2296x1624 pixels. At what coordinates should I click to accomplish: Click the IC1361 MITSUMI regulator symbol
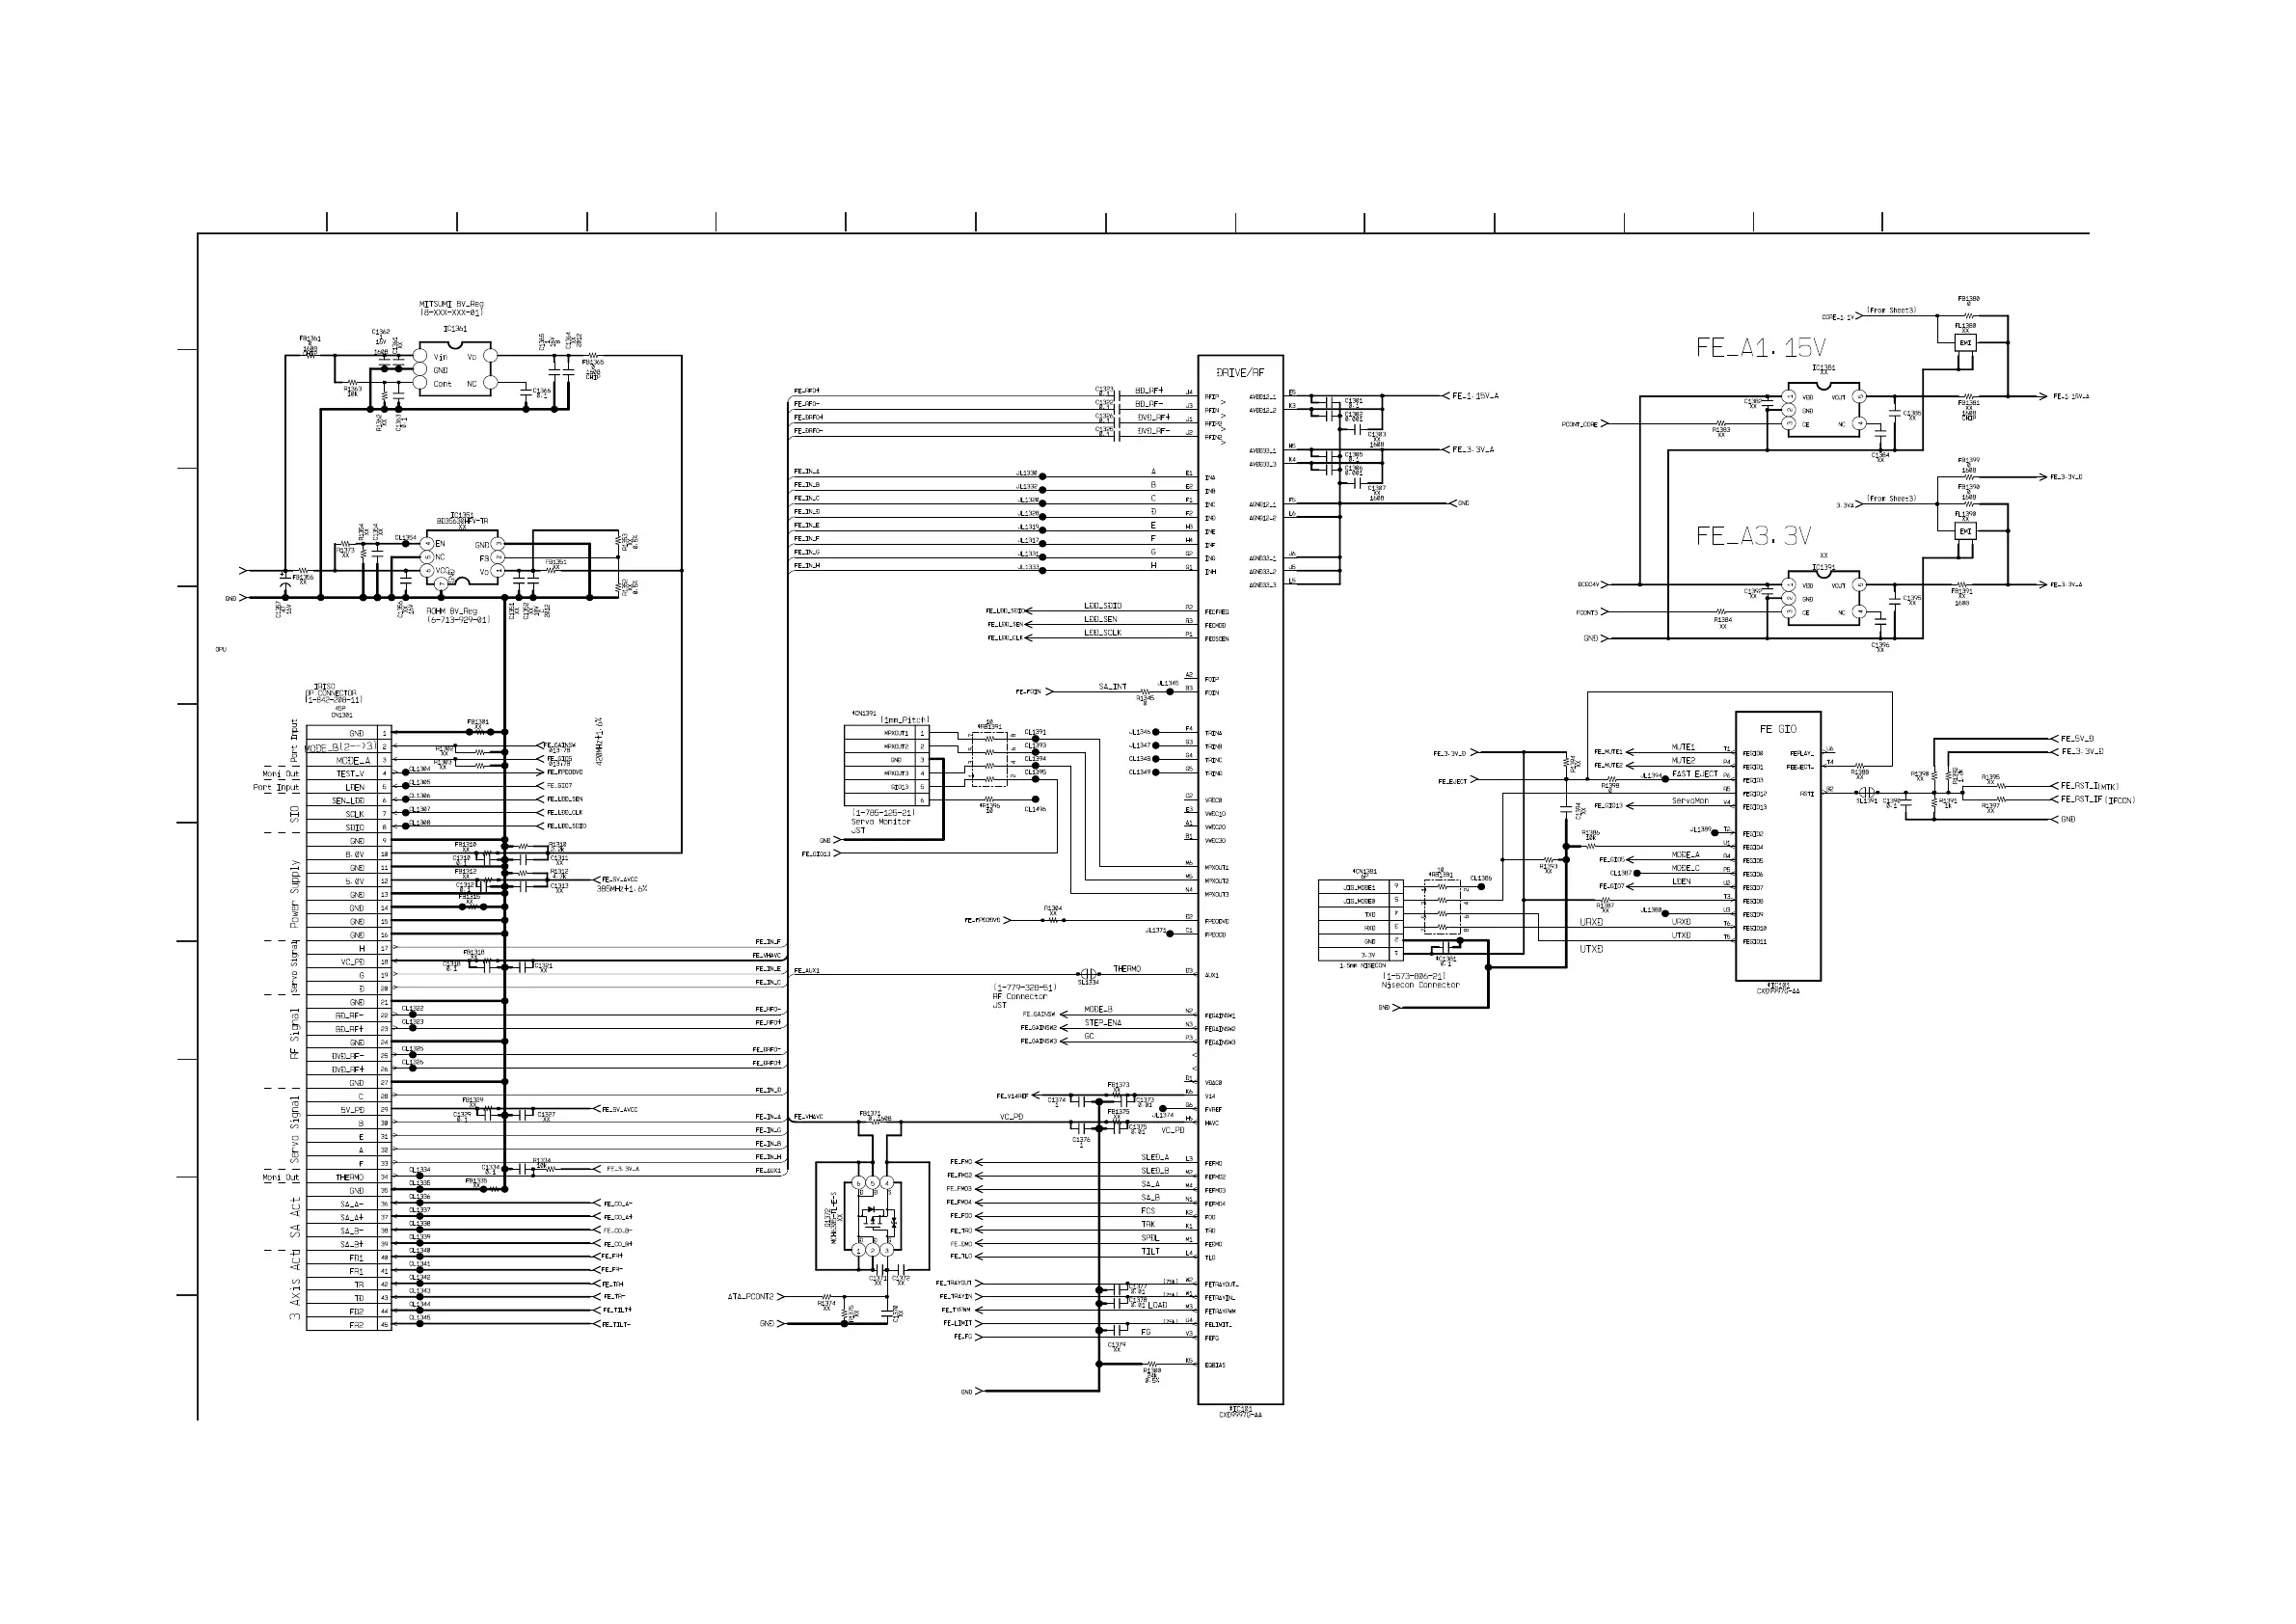tap(456, 370)
